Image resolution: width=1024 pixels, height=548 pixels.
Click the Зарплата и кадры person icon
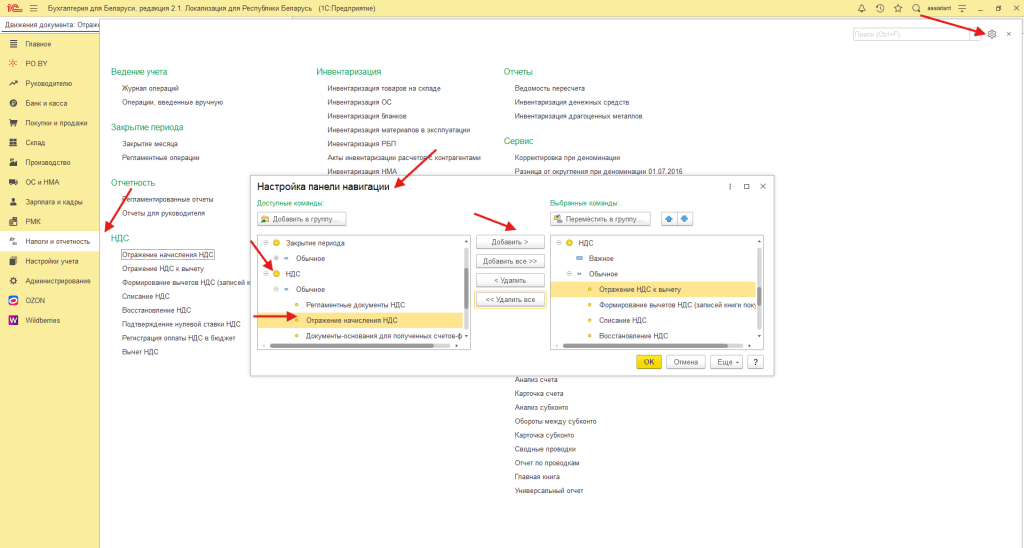(x=13, y=202)
